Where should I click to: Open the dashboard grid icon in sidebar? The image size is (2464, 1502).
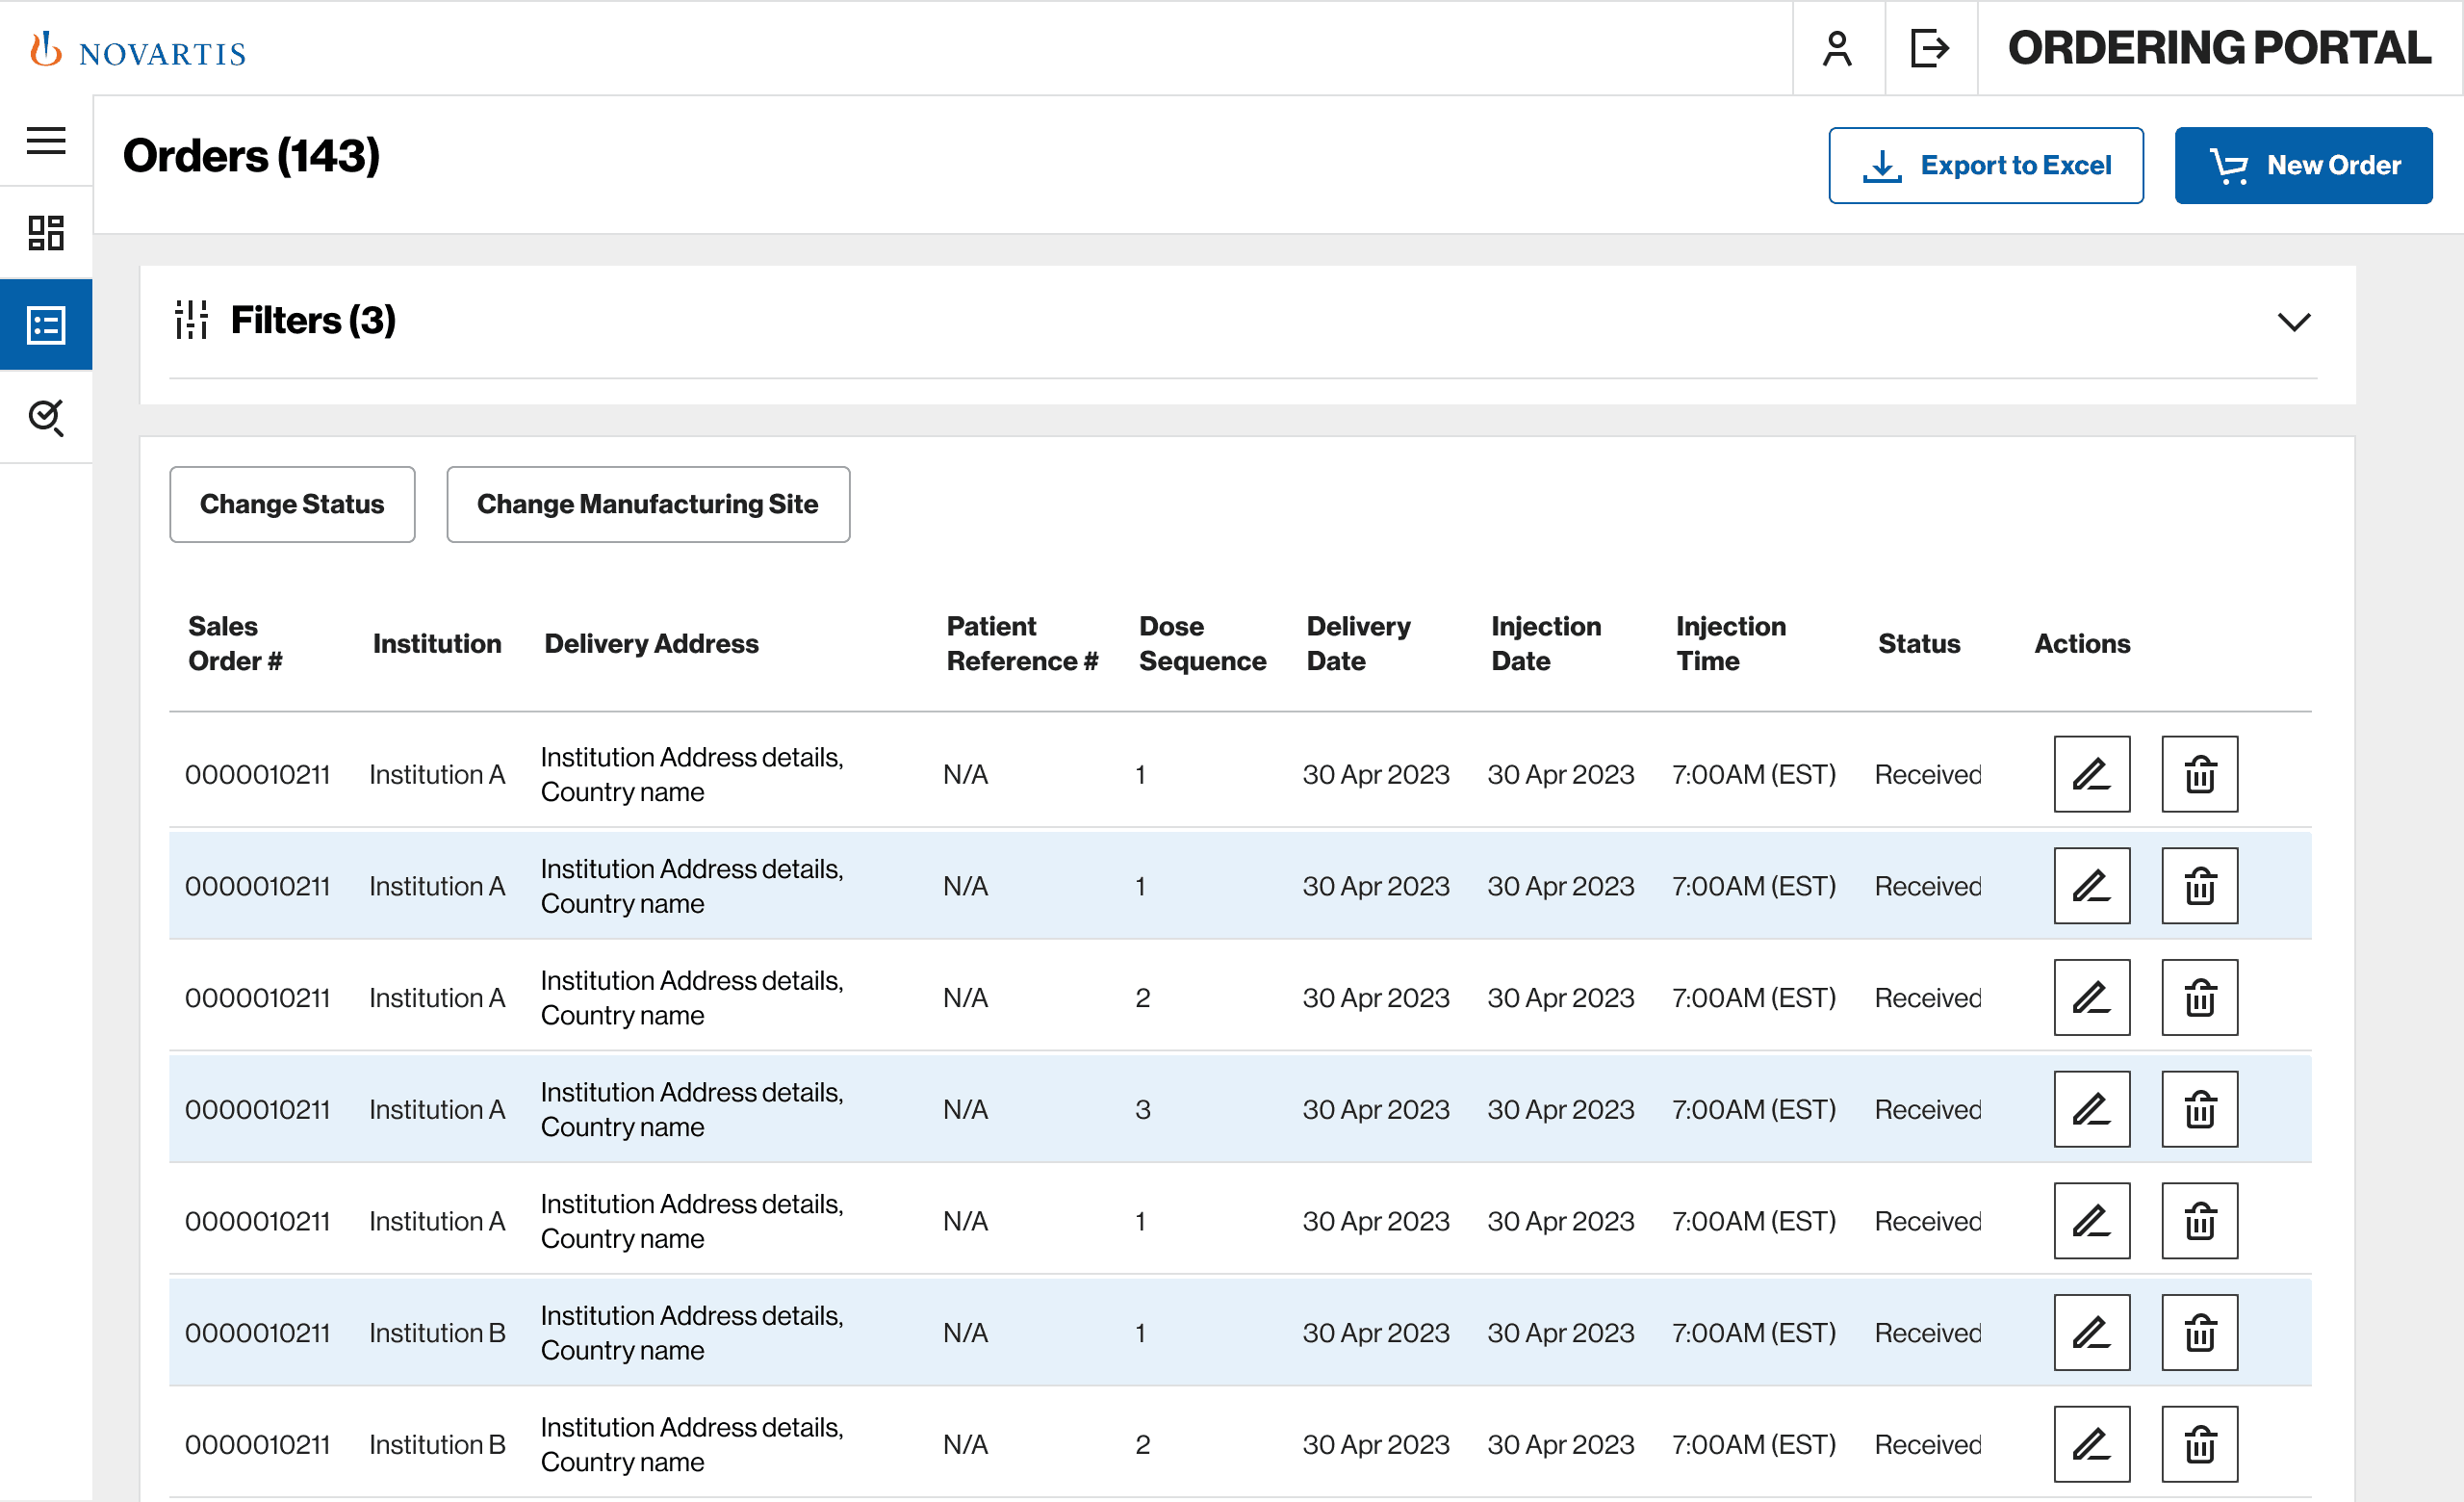pyautogui.click(x=46, y=233)
